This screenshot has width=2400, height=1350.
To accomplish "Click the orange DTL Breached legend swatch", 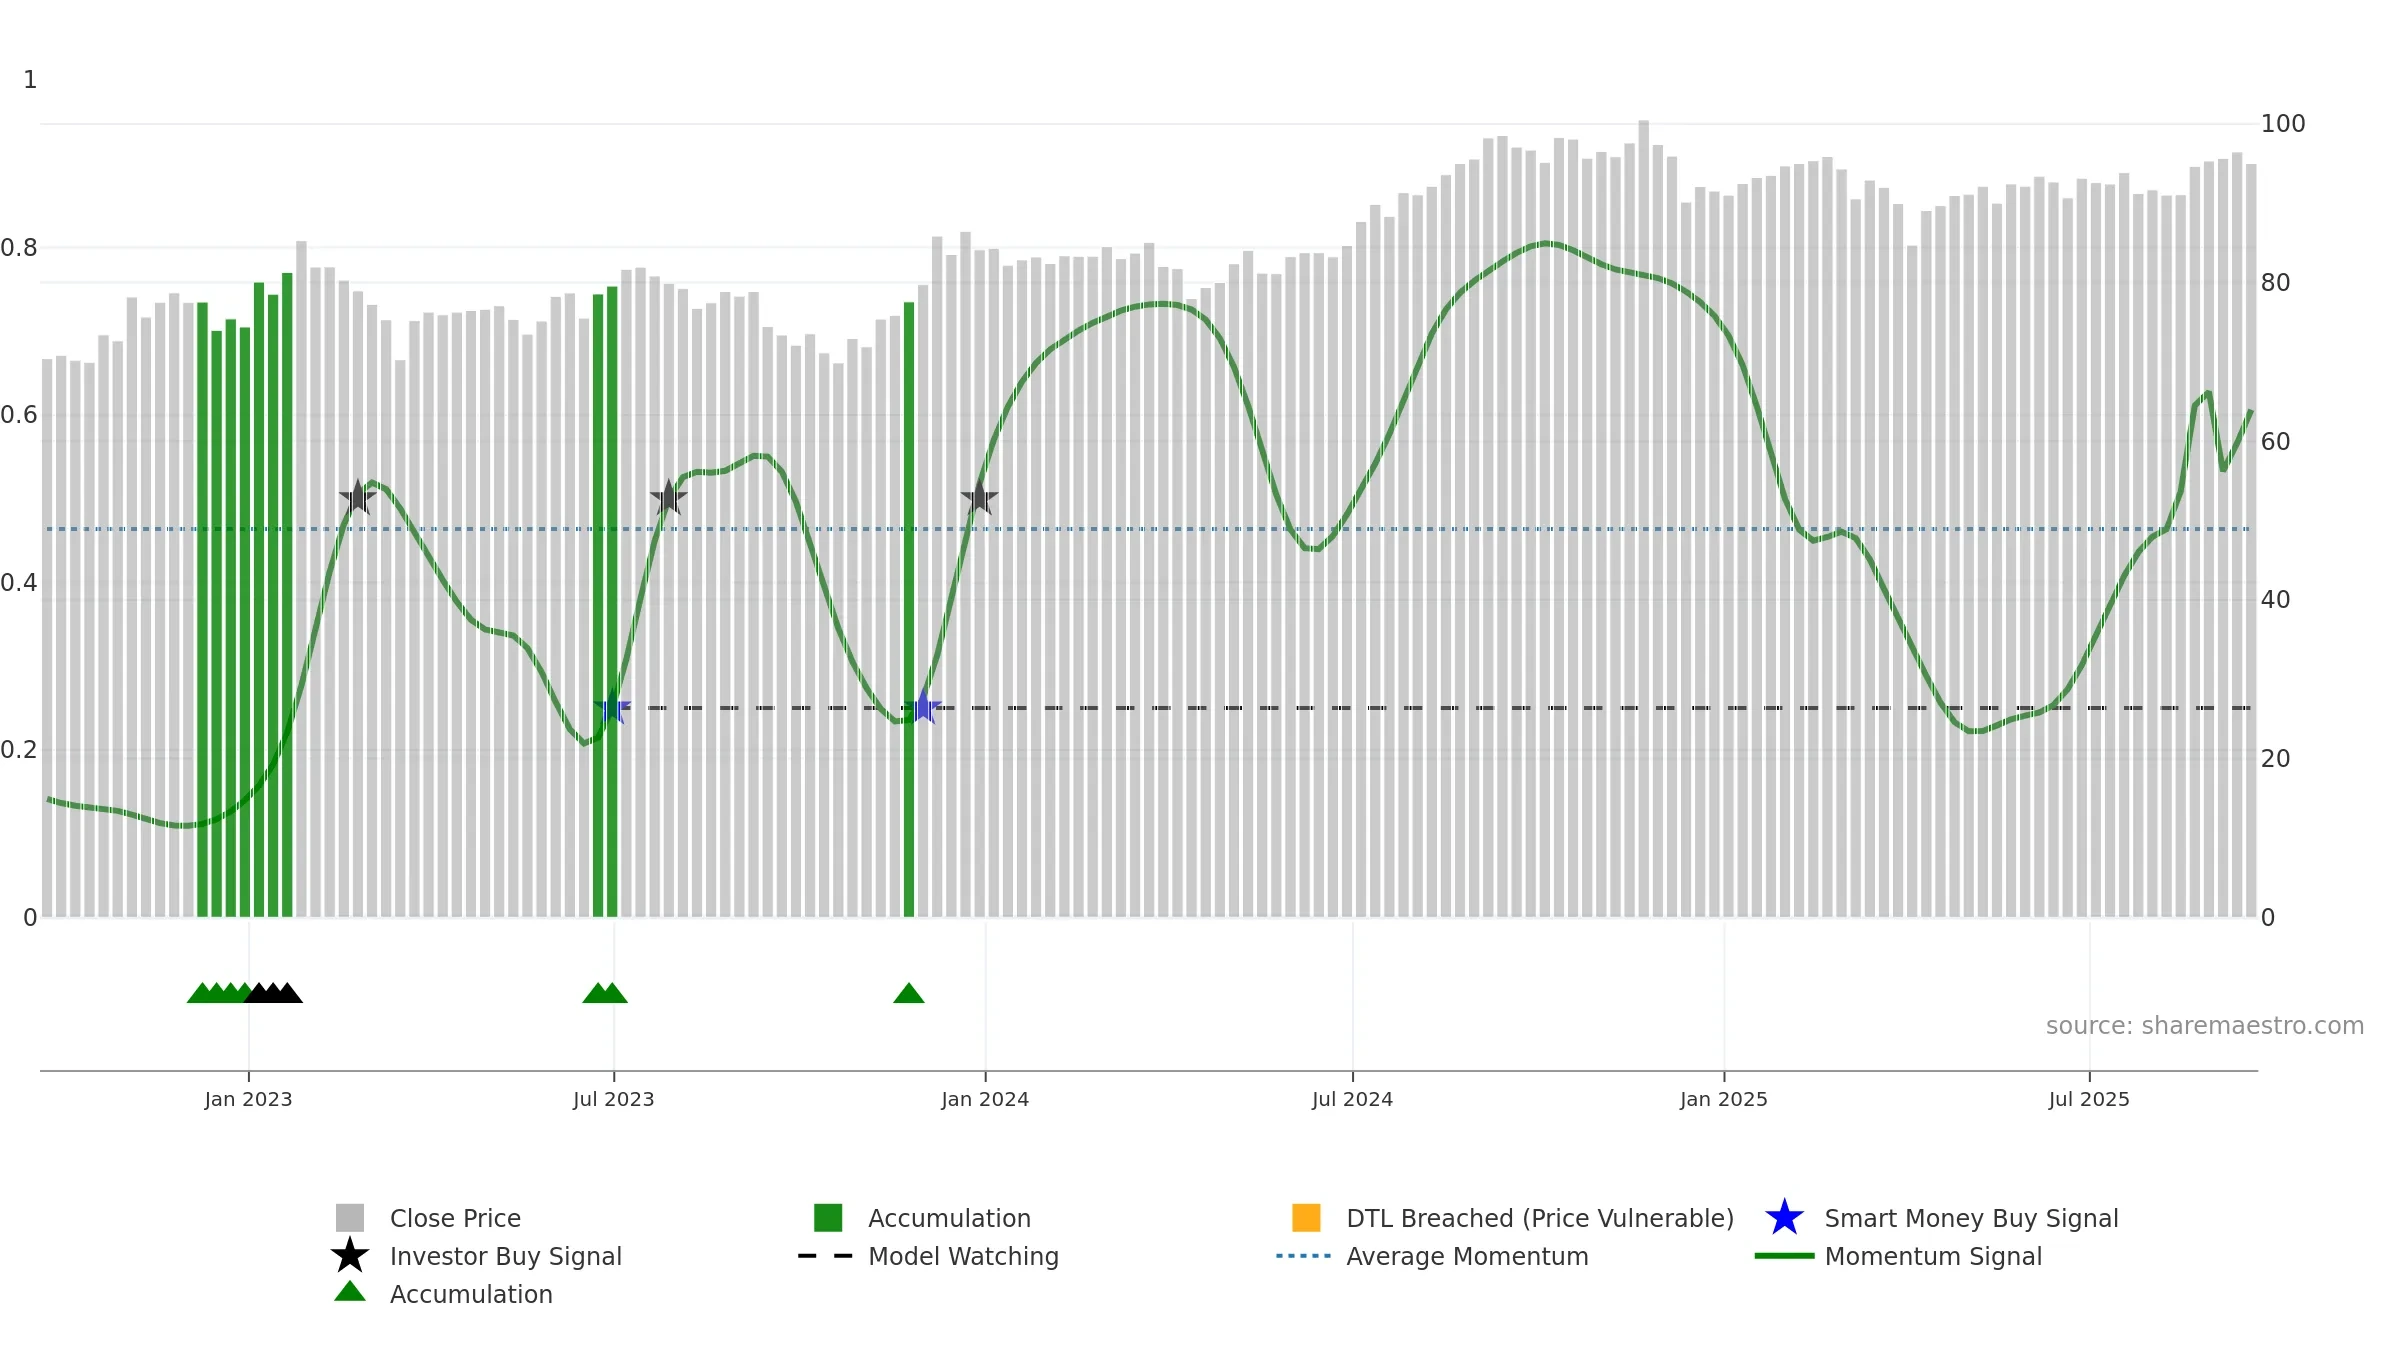I will coord(1306,1218).
